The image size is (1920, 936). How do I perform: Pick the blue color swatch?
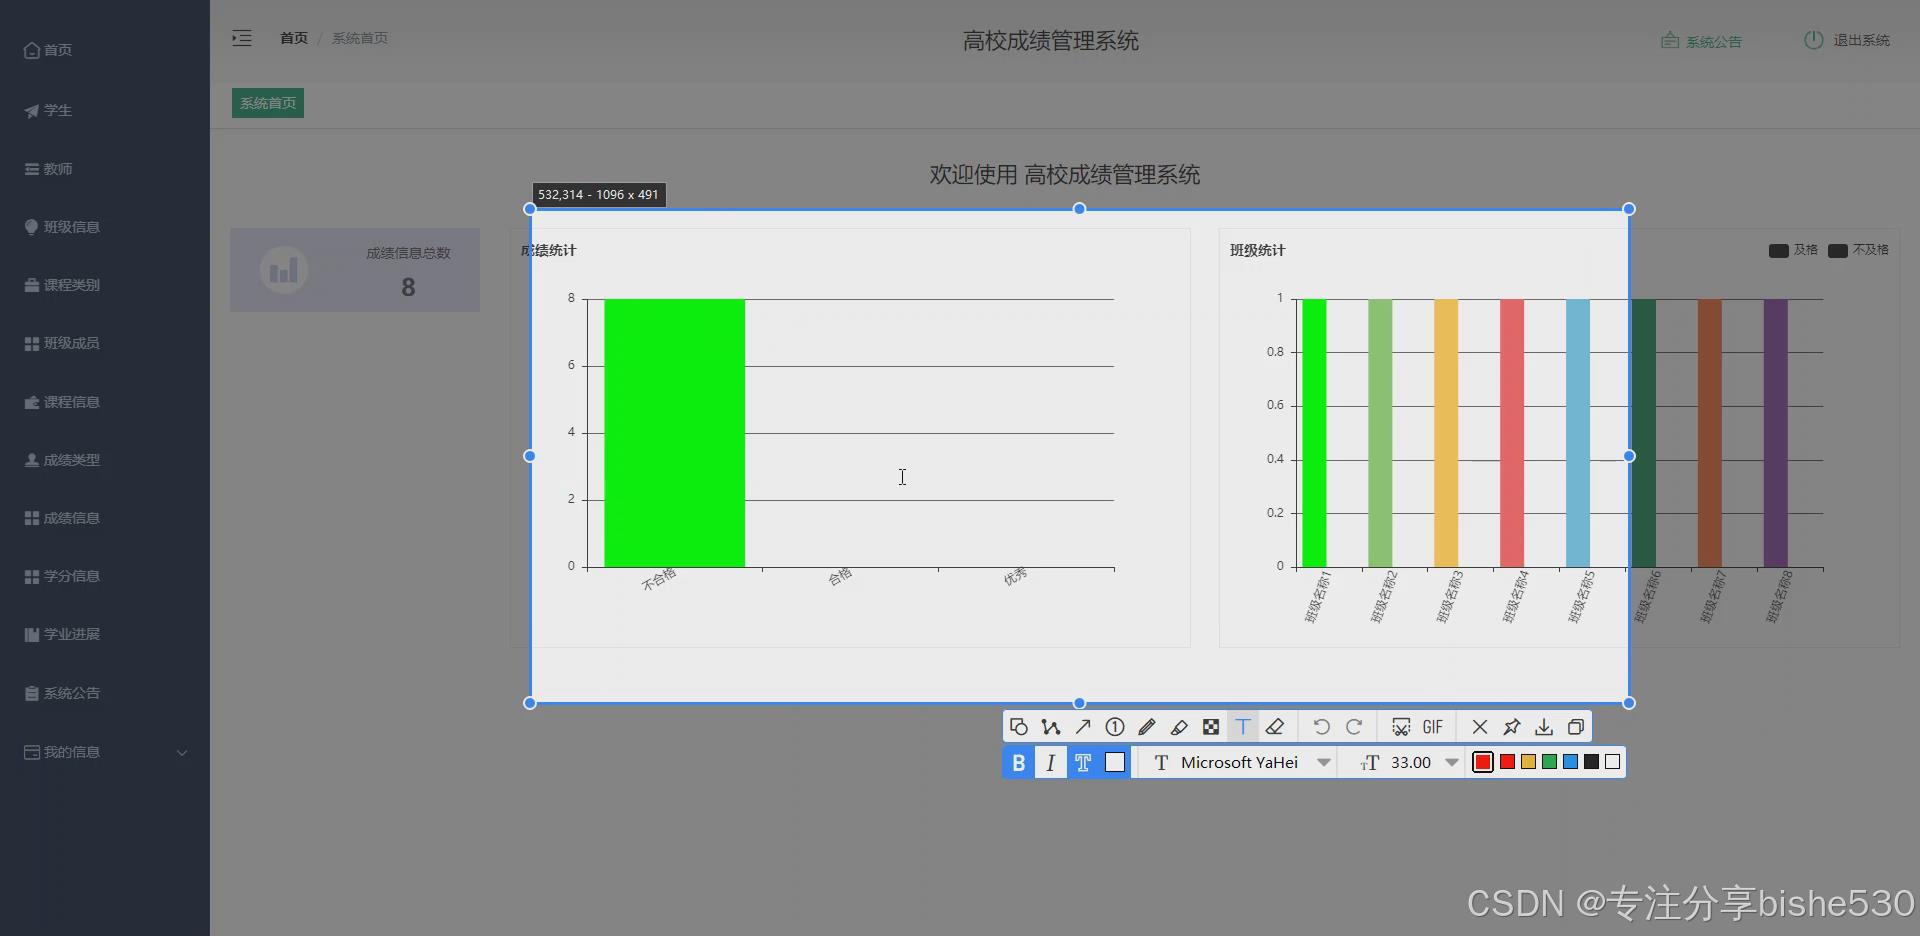click(1570, 762)
